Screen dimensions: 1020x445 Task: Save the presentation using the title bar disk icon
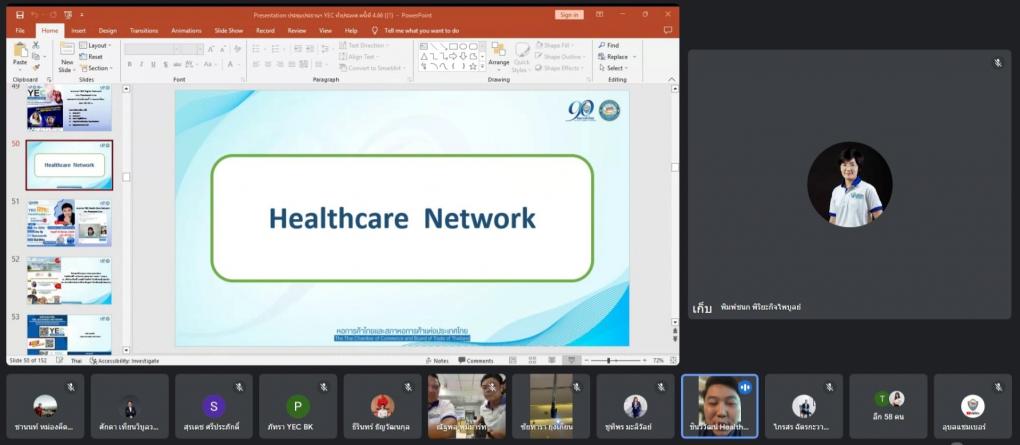(20, 14)
